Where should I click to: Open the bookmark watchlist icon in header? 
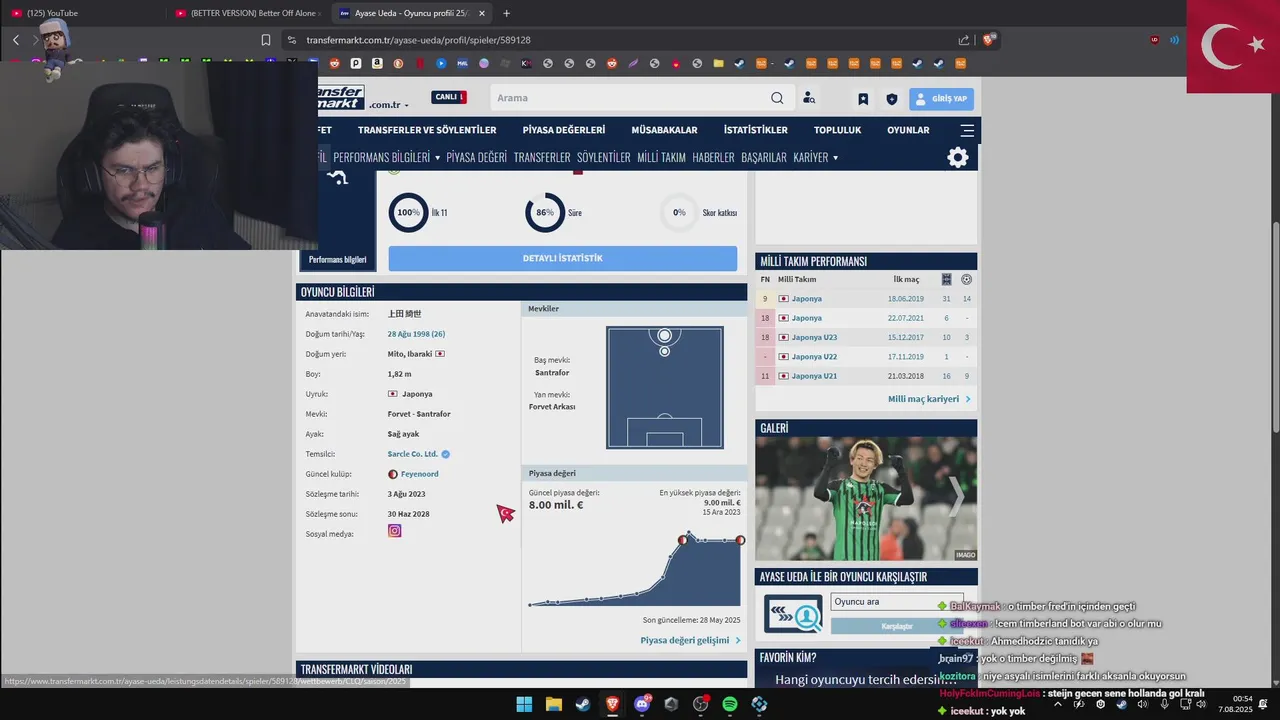point(863,99)
